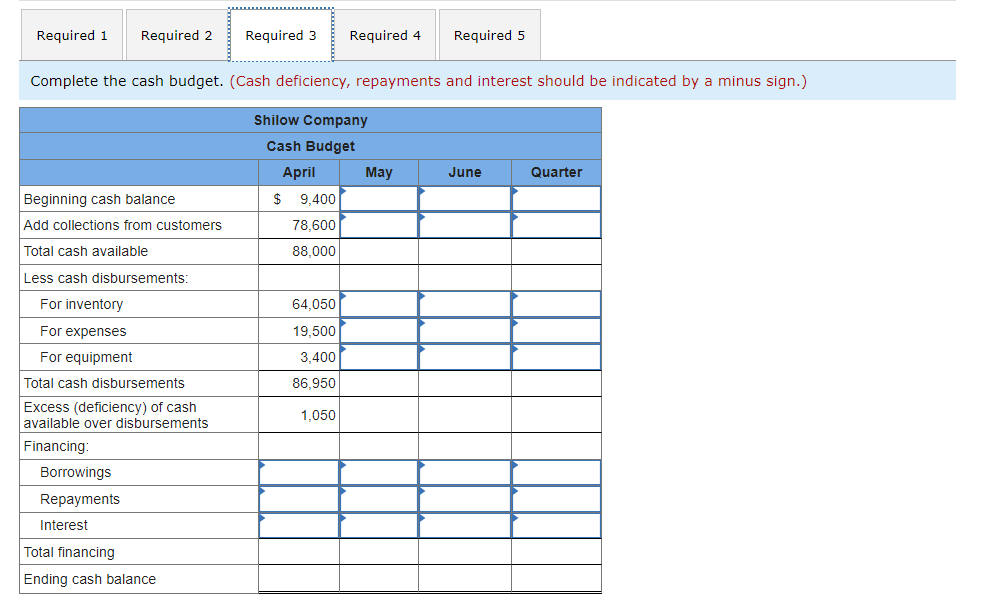1004x605 pixels.
Task: Click Quarter Beginning cash balance cell
Action: (556, 198)
